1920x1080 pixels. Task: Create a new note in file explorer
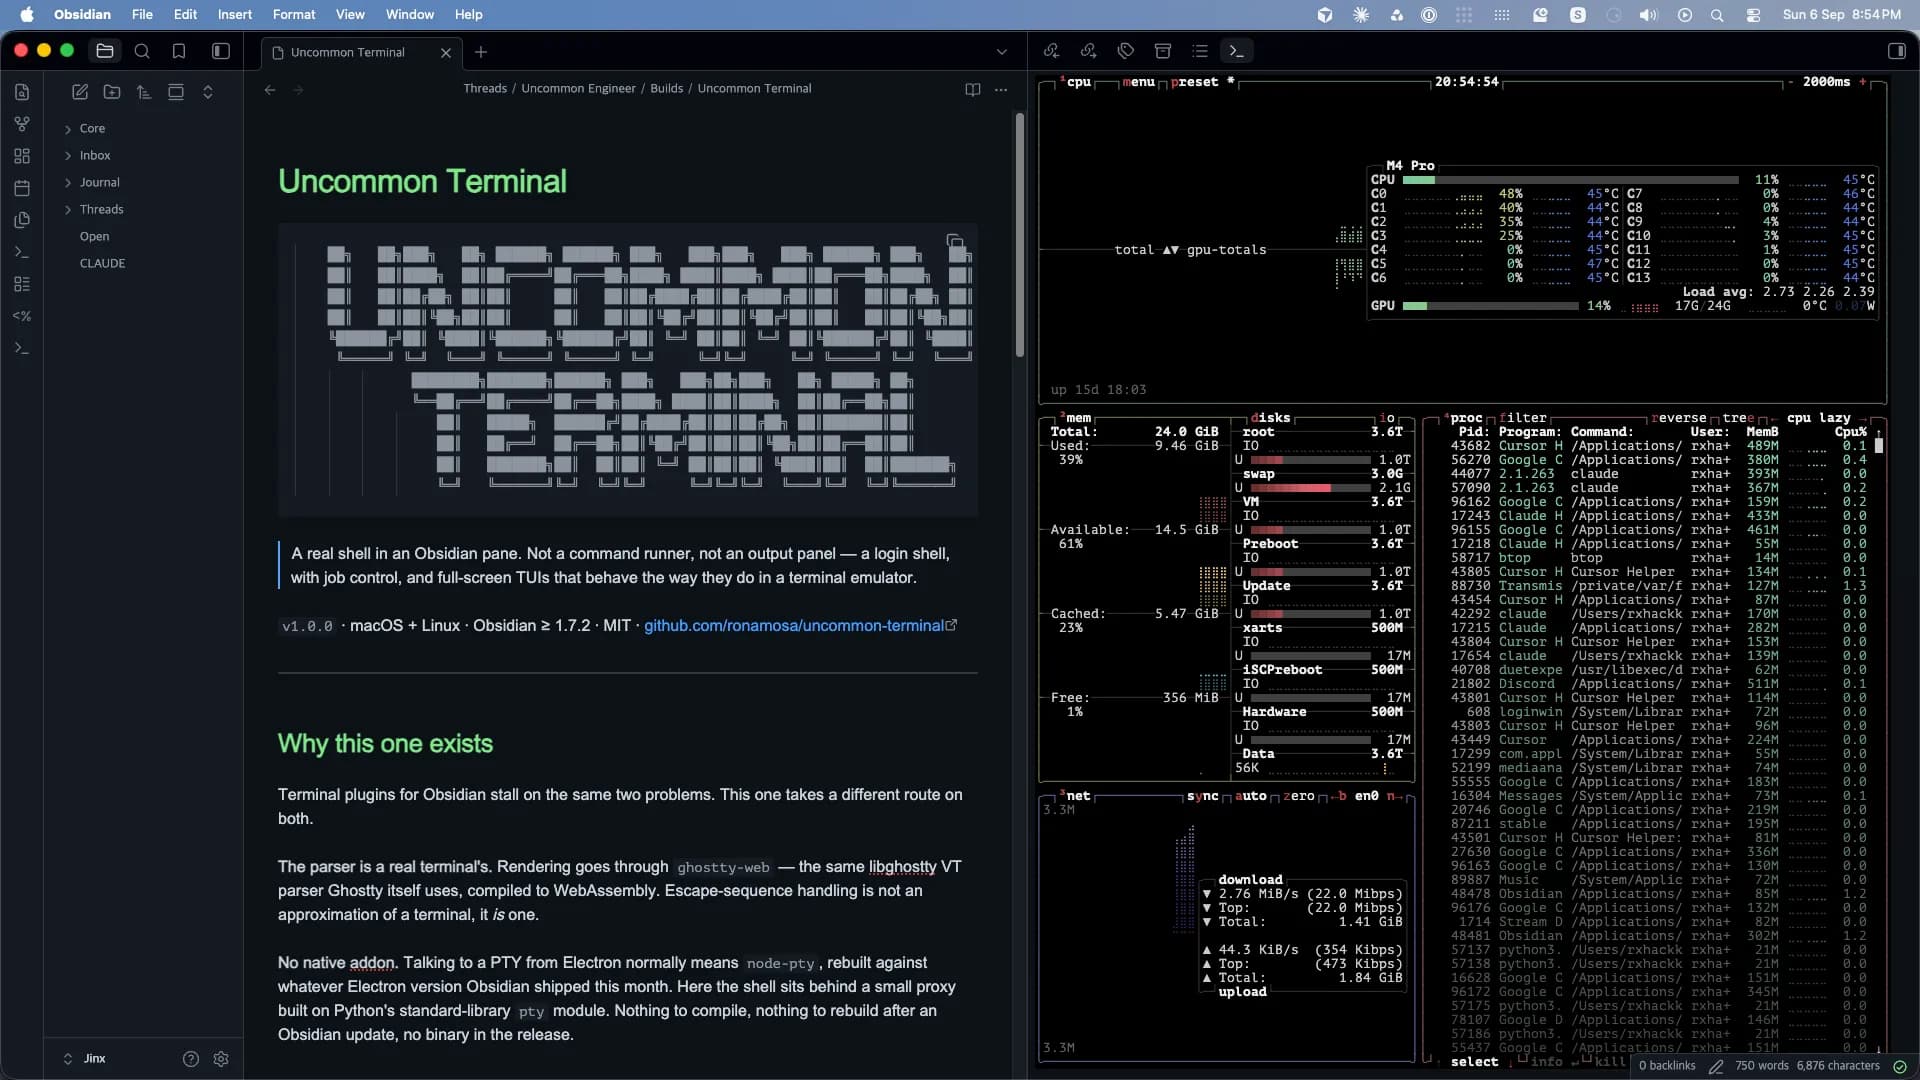pos(80,92)
